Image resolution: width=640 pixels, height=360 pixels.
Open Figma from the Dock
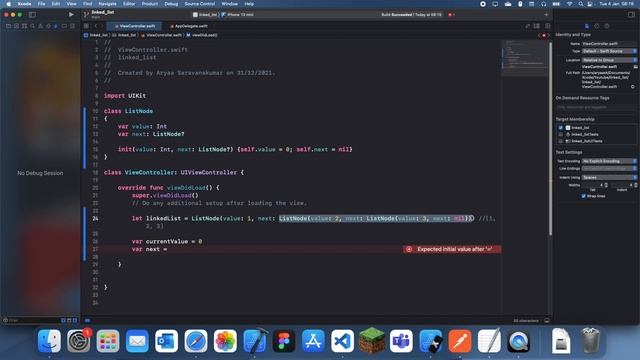284,341
